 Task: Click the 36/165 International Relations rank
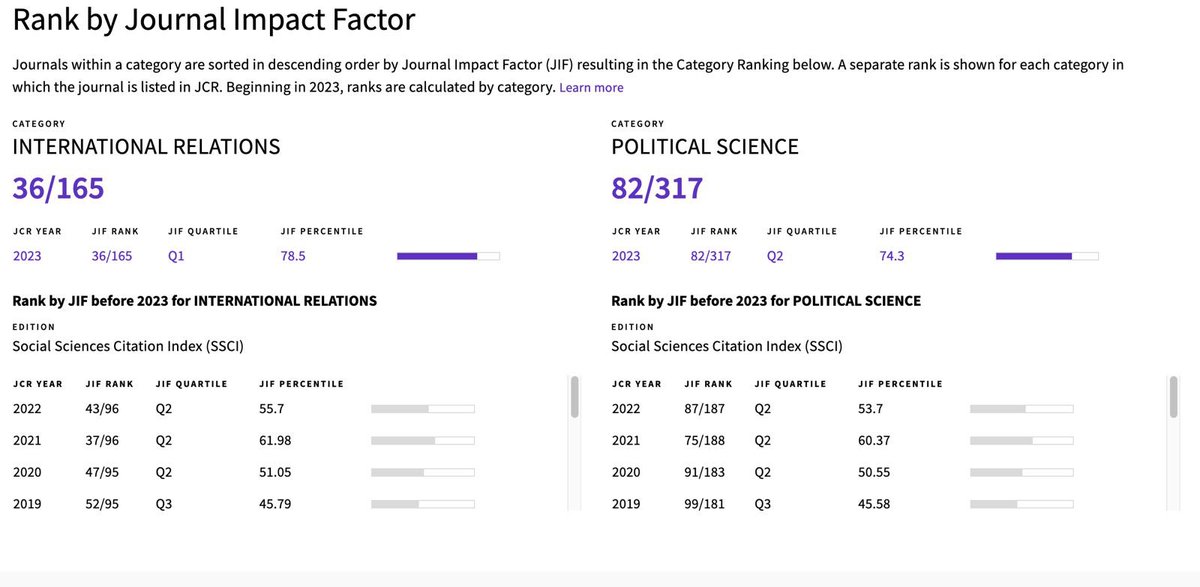point(58,187)
